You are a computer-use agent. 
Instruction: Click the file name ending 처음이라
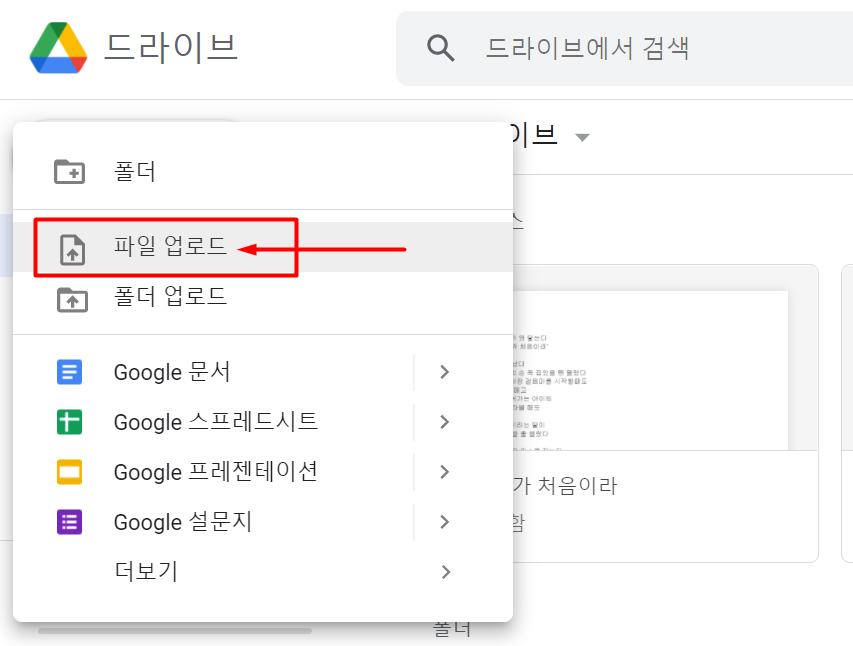(566, 486)
